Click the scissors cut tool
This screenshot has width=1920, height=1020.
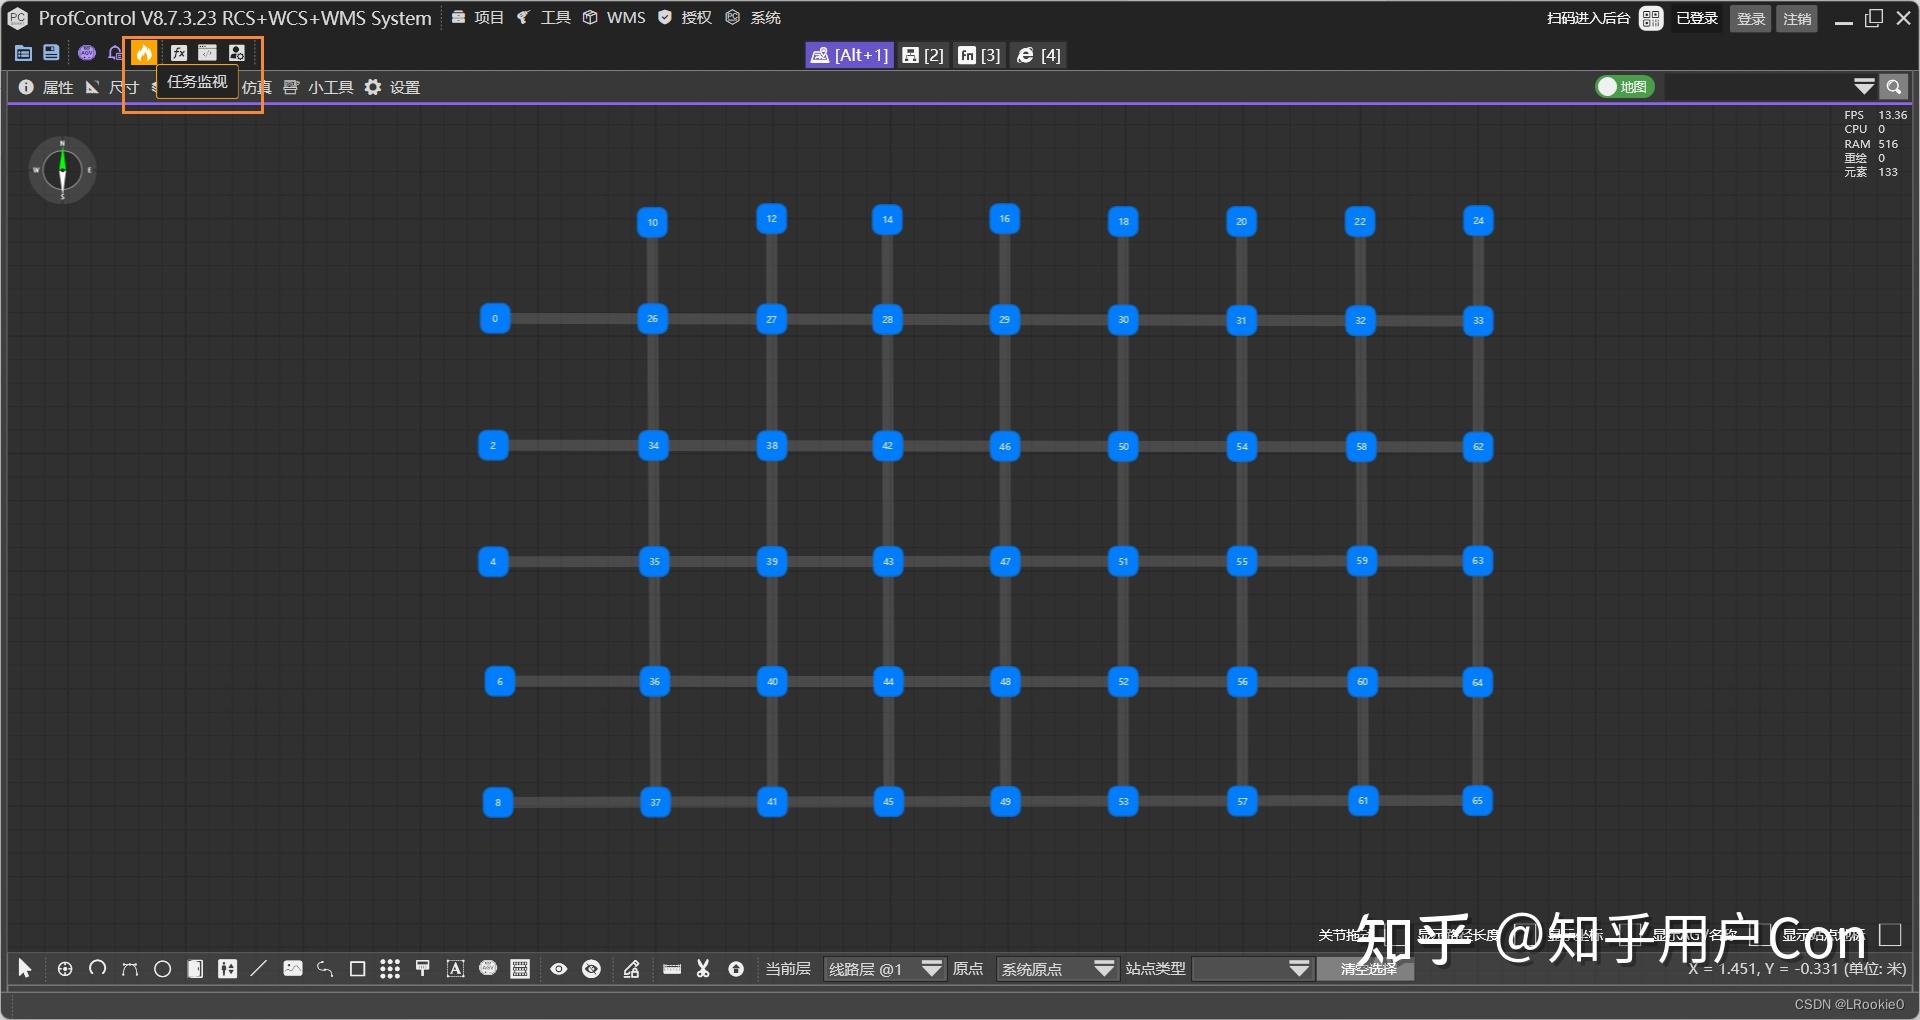click(703, 969)
